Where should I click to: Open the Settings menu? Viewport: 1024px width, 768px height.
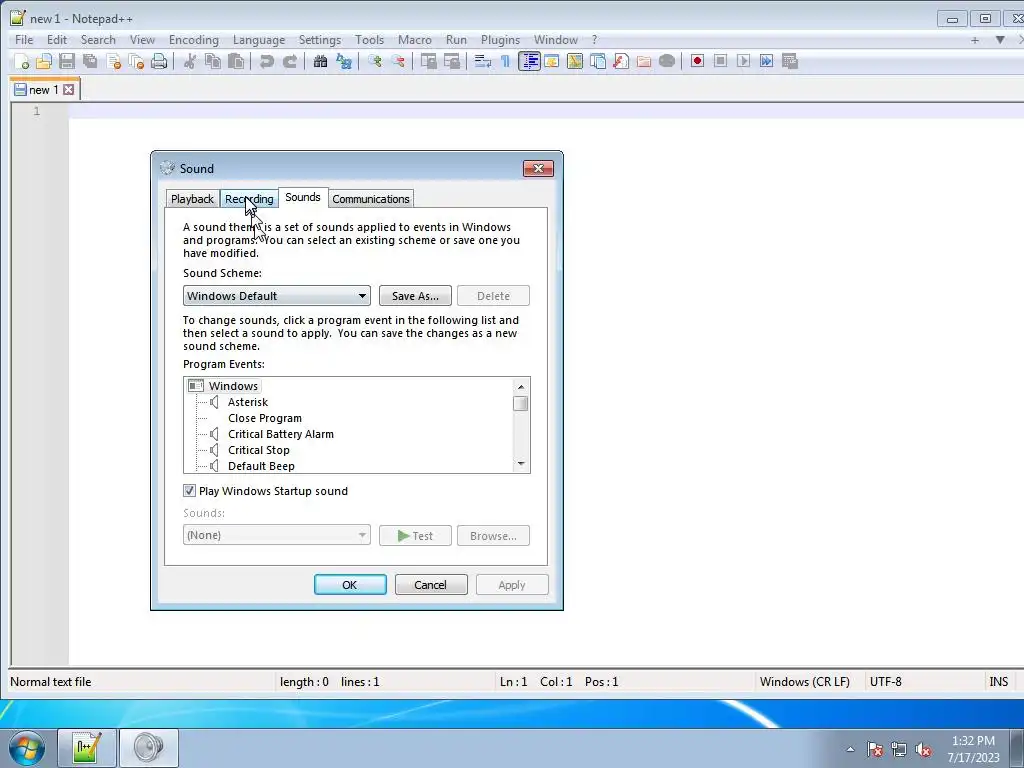click(319, 40)
